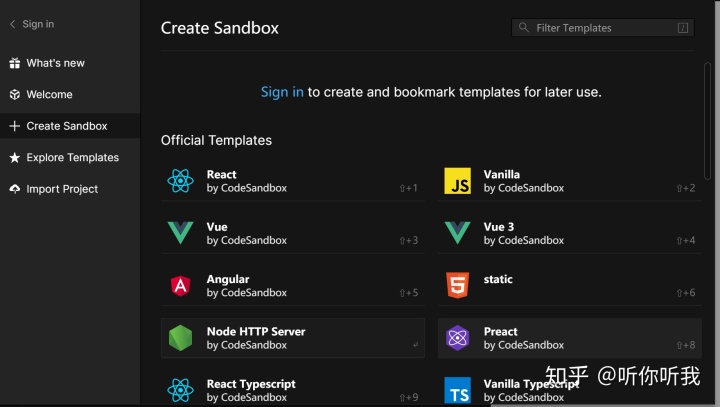This screenshot has width=720, height=407.
Task: Click the shift+8 shortcut label on Preact
Action: click(x=686, y=345)
